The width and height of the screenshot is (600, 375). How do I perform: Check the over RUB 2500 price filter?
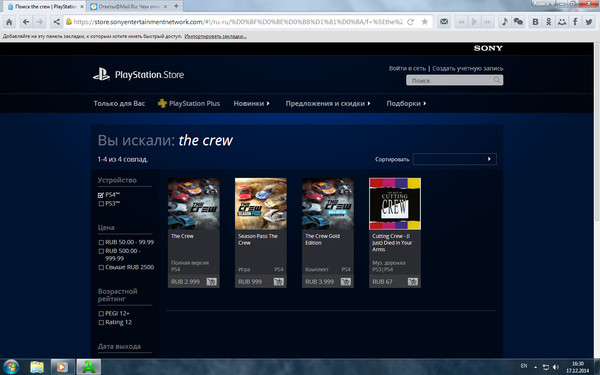[x=101, y=267]
